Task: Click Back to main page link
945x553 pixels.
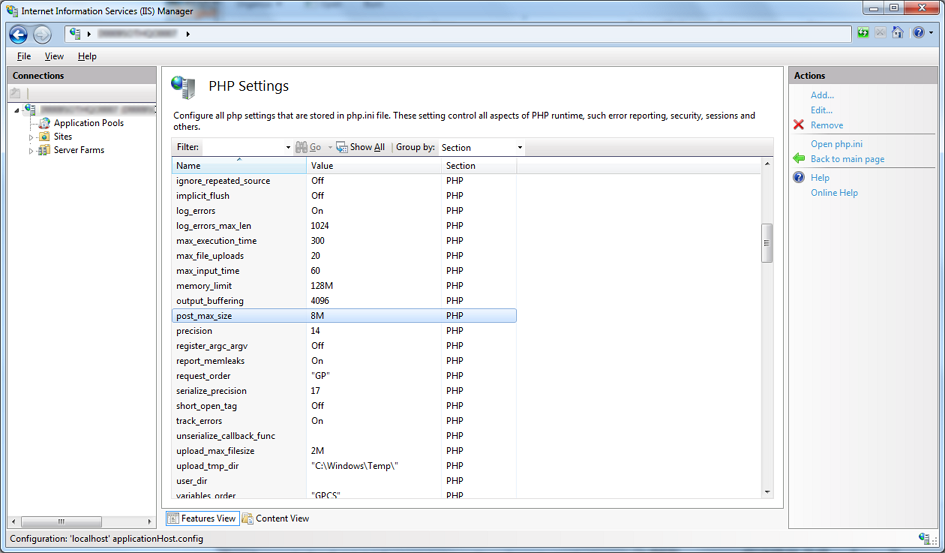Action: point(847,158)
